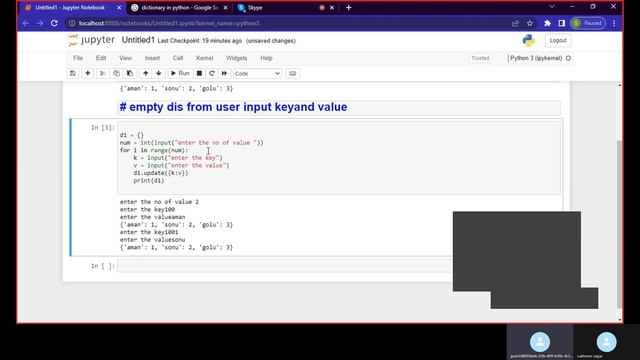Image resolution: width=640 pixels, height=360 pixels.
Task: Bookmark this page with the star icon
Action: pyautogui.click(x=530, y=23)
